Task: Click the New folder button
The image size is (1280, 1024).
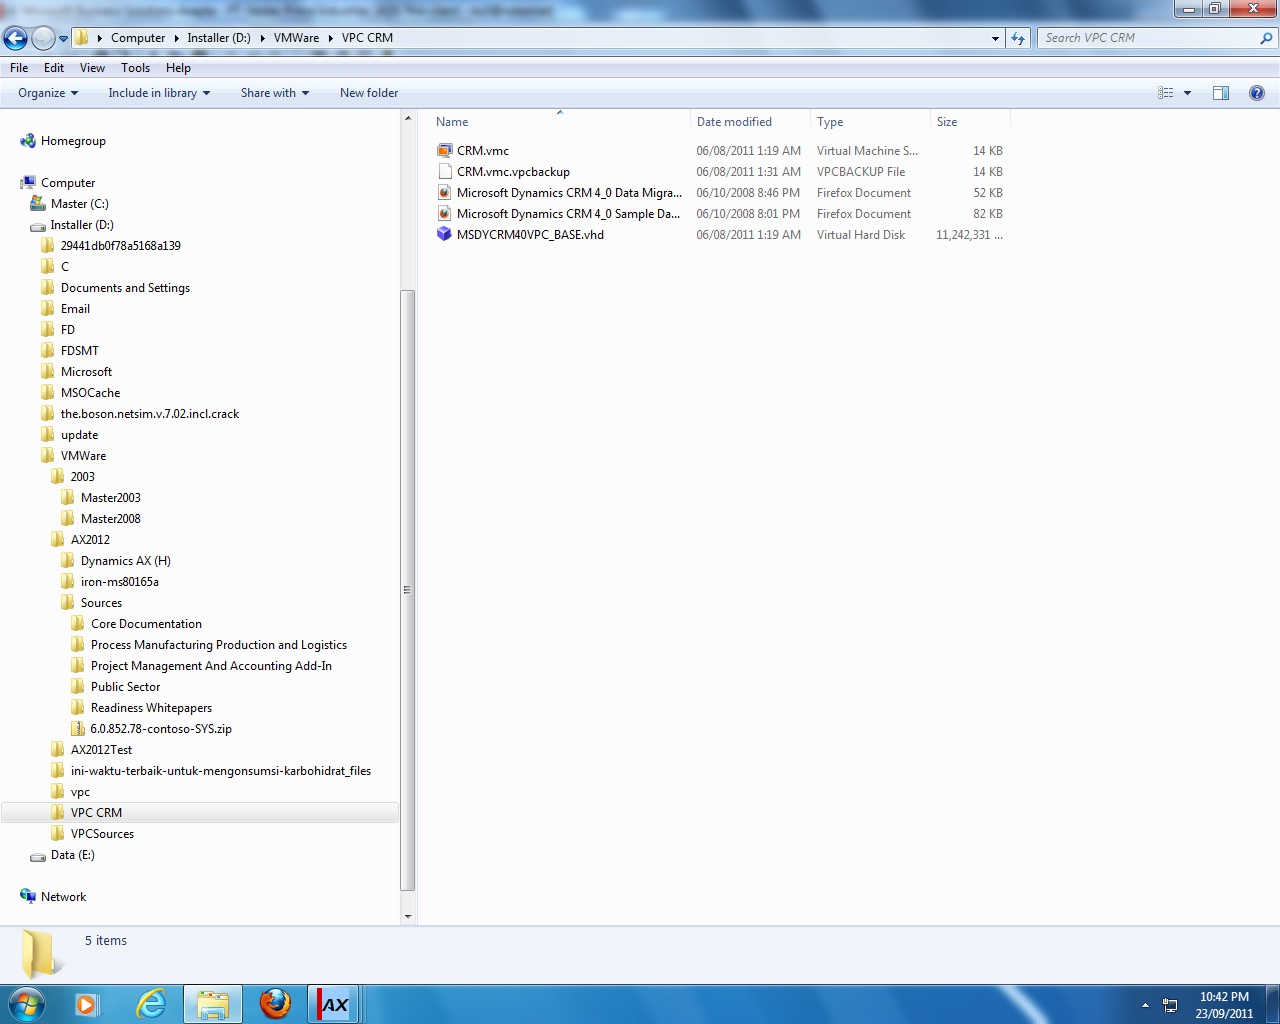Action: [369, 93]
